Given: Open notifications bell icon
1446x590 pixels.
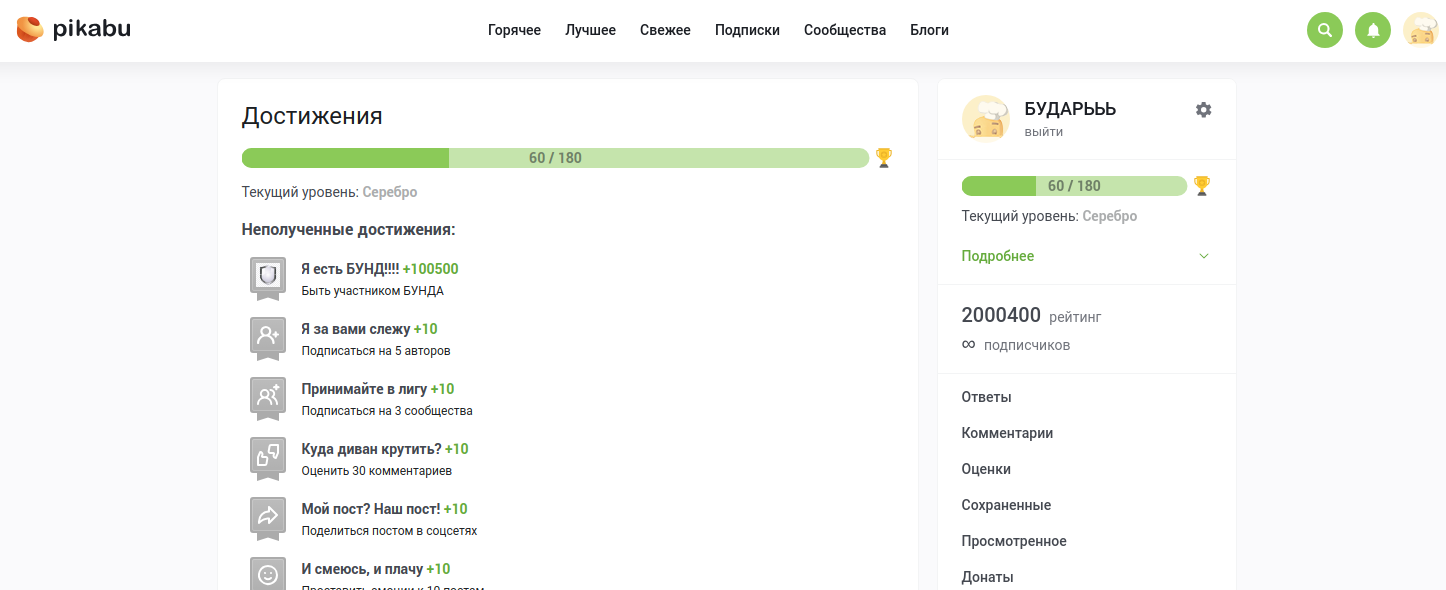Looking at the screenshot, I should pyautogui.click(x=1373, y=30).
